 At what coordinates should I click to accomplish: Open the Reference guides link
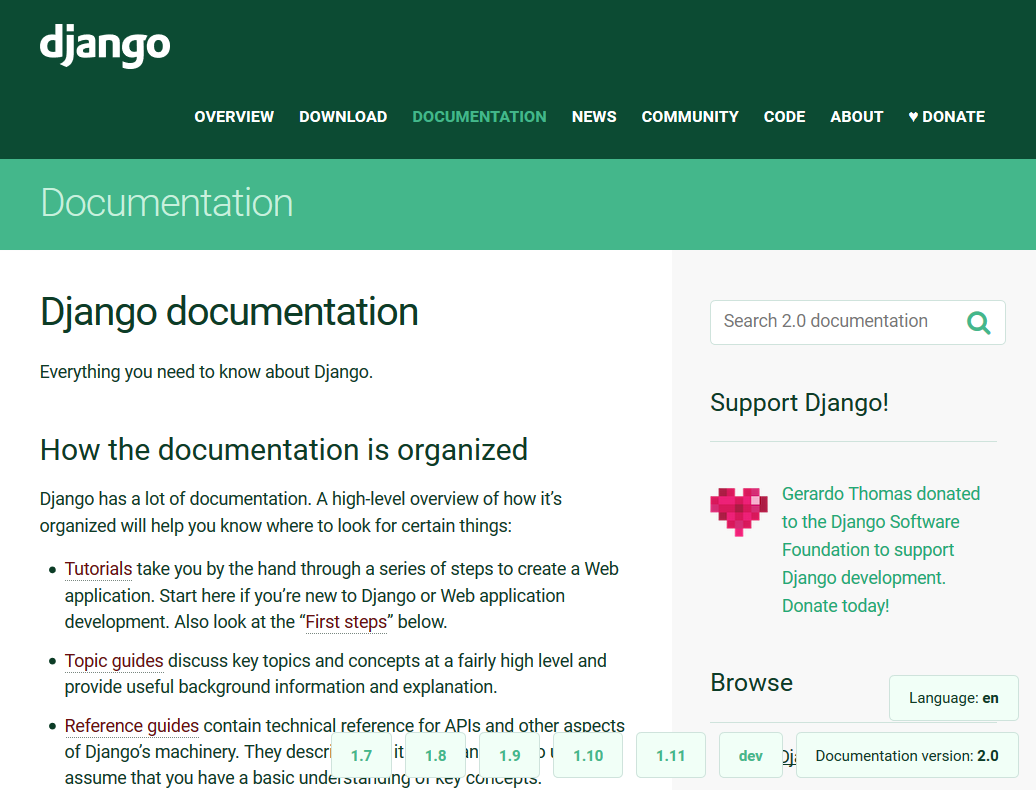pyautogui.click(x=131, y=726)
